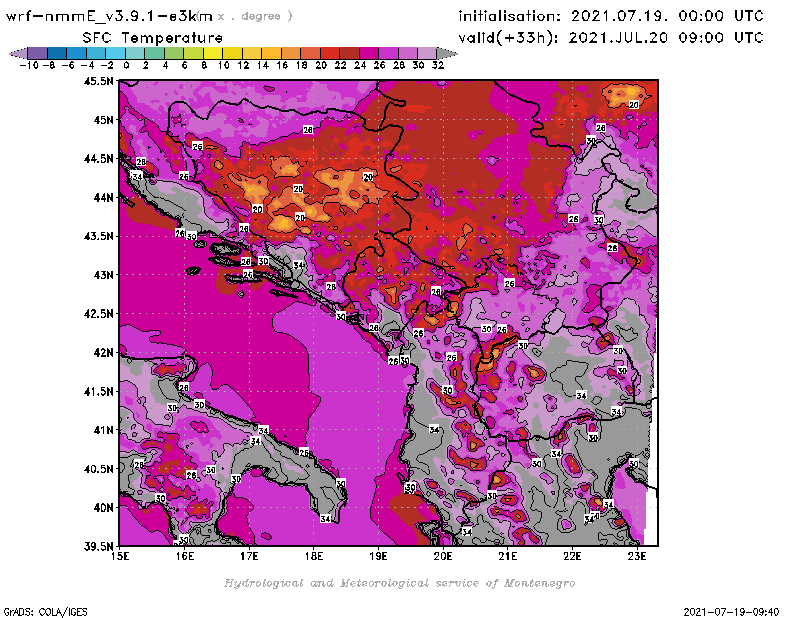Viewport: 800px width, 618px height.
Task: Click the 45N latitude label
Action: pos(103,120)
